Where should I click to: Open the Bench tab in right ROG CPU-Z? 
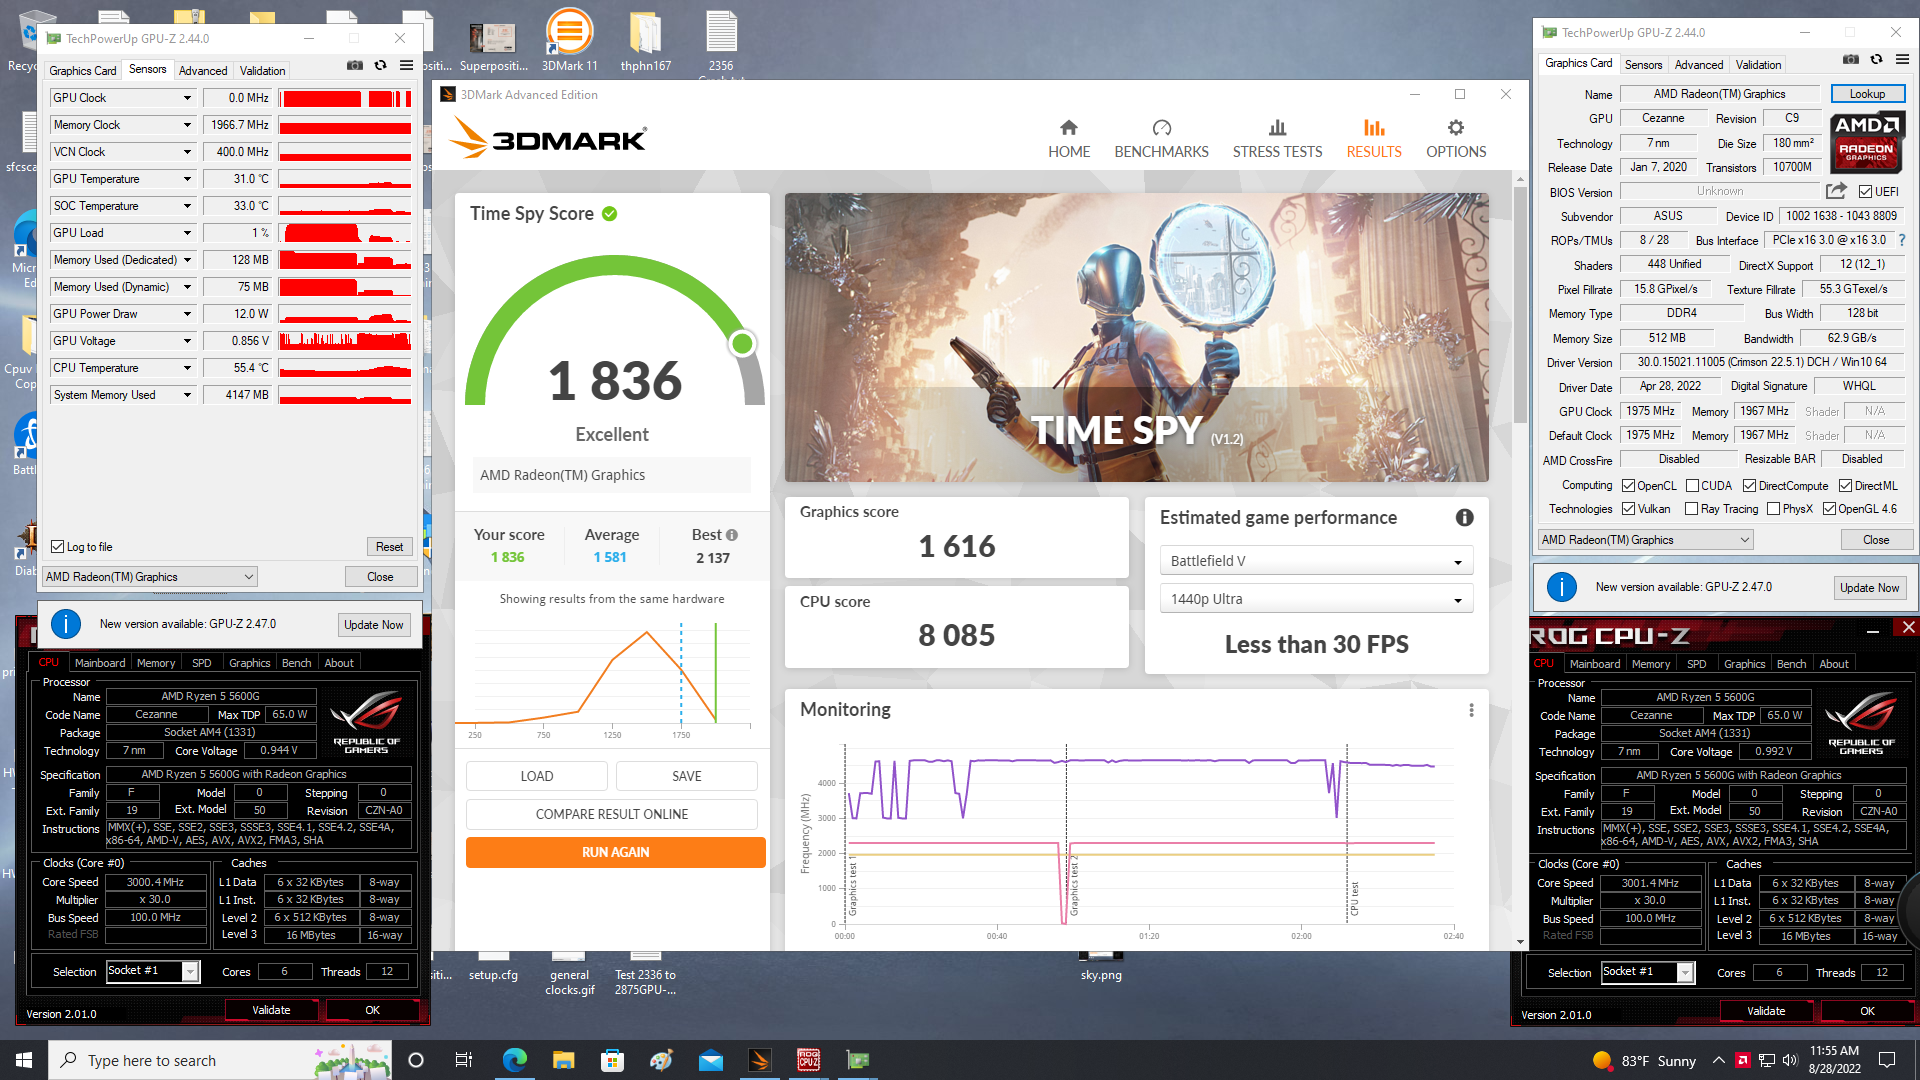tap(1791, 664)
